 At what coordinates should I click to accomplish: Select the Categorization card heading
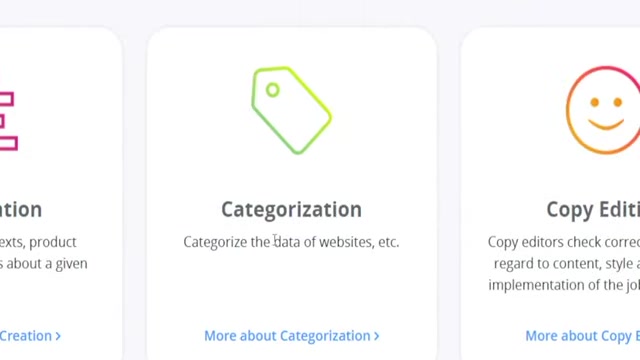pyautogui.click(x=291, y=210)
